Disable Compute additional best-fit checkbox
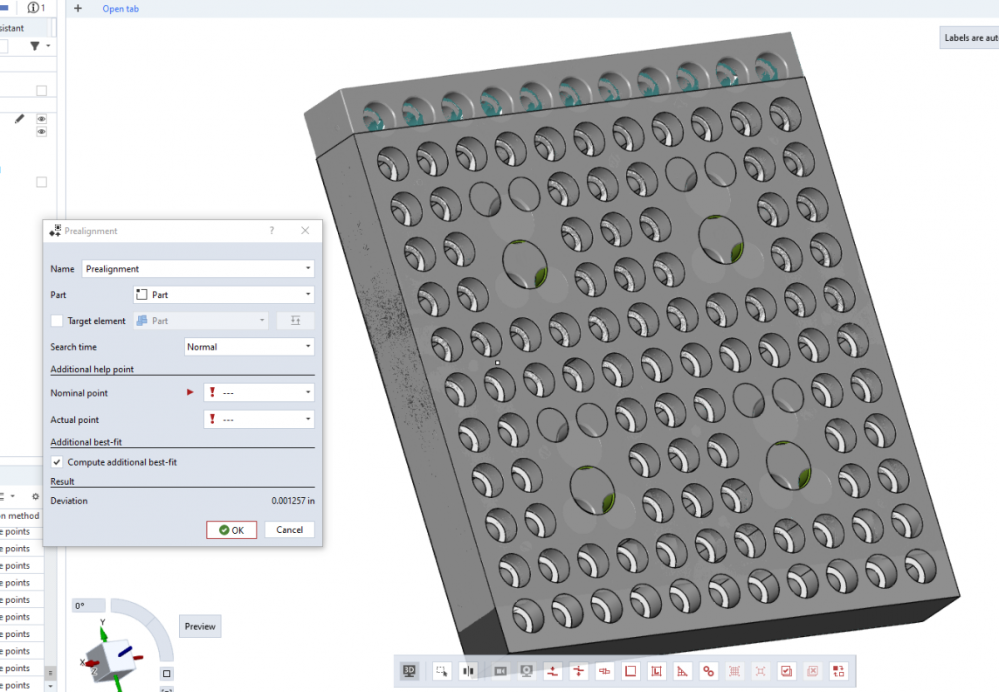Viewport: 999px width, 692px height. (57, 462)
